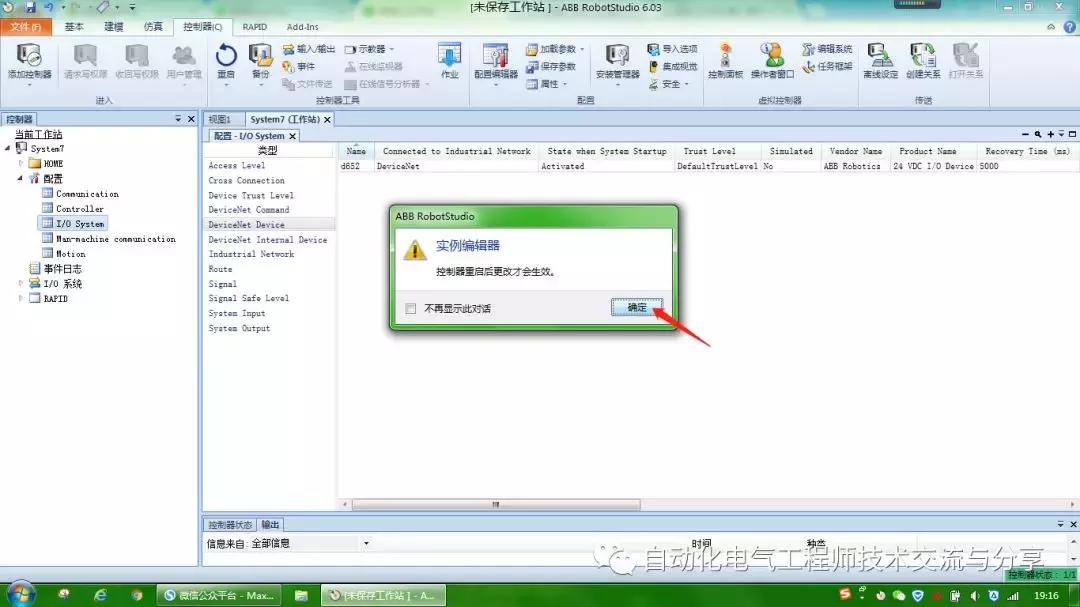The image size is (1080, 607).
Task: Tick the 不再显示此对话 checkbox
Action: point(411,309)
